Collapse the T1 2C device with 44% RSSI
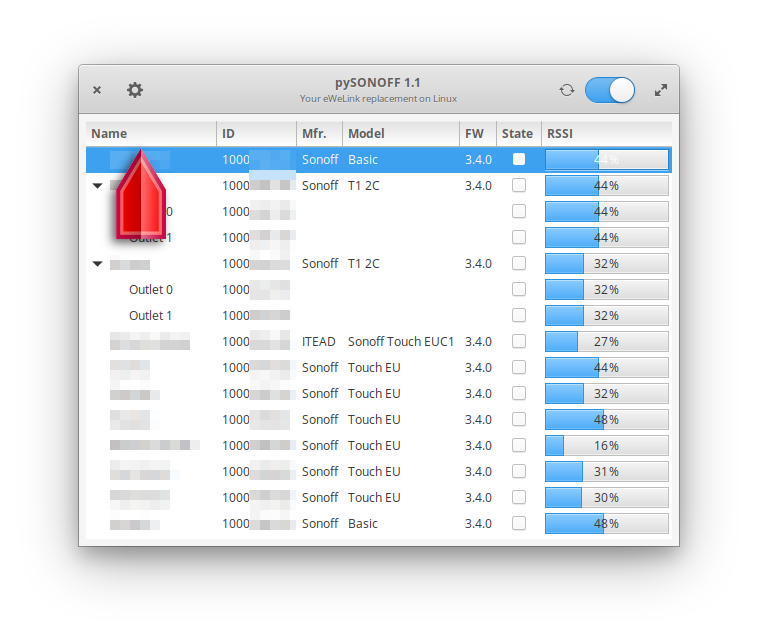This screenshot has height=639, width=758. (x=98, y=186)
